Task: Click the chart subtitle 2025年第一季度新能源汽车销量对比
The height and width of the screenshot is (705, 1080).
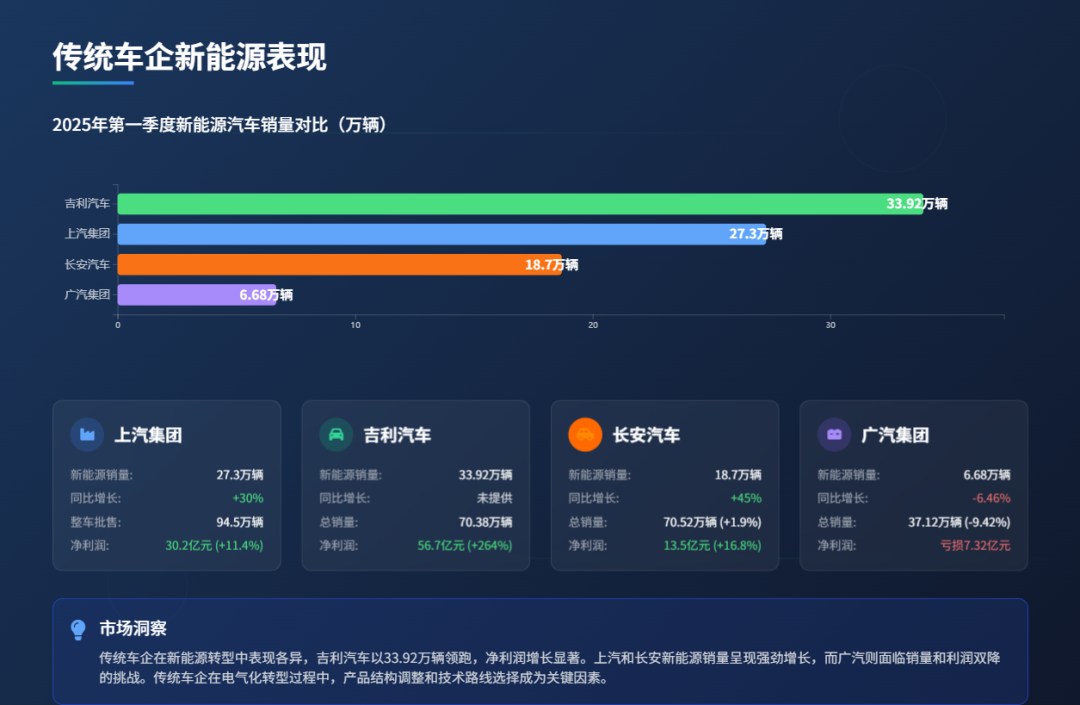Action: tap(219, 125)
